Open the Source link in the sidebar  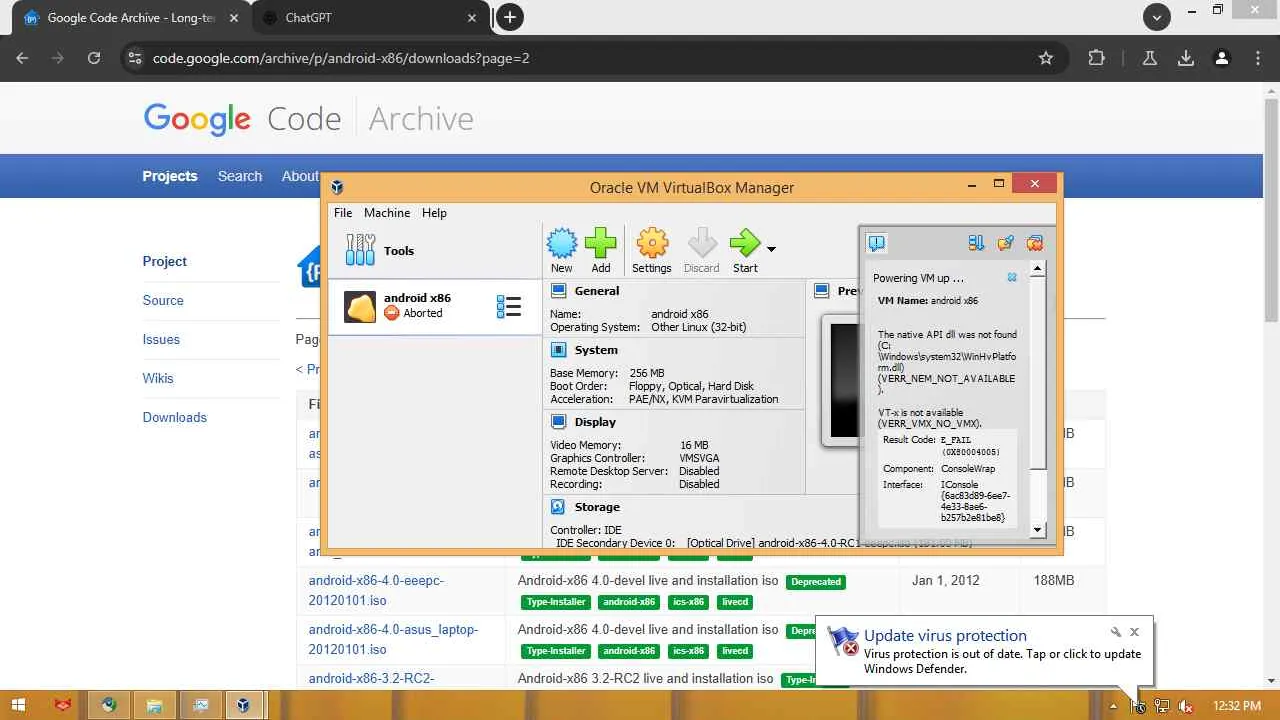click(163, 300)
